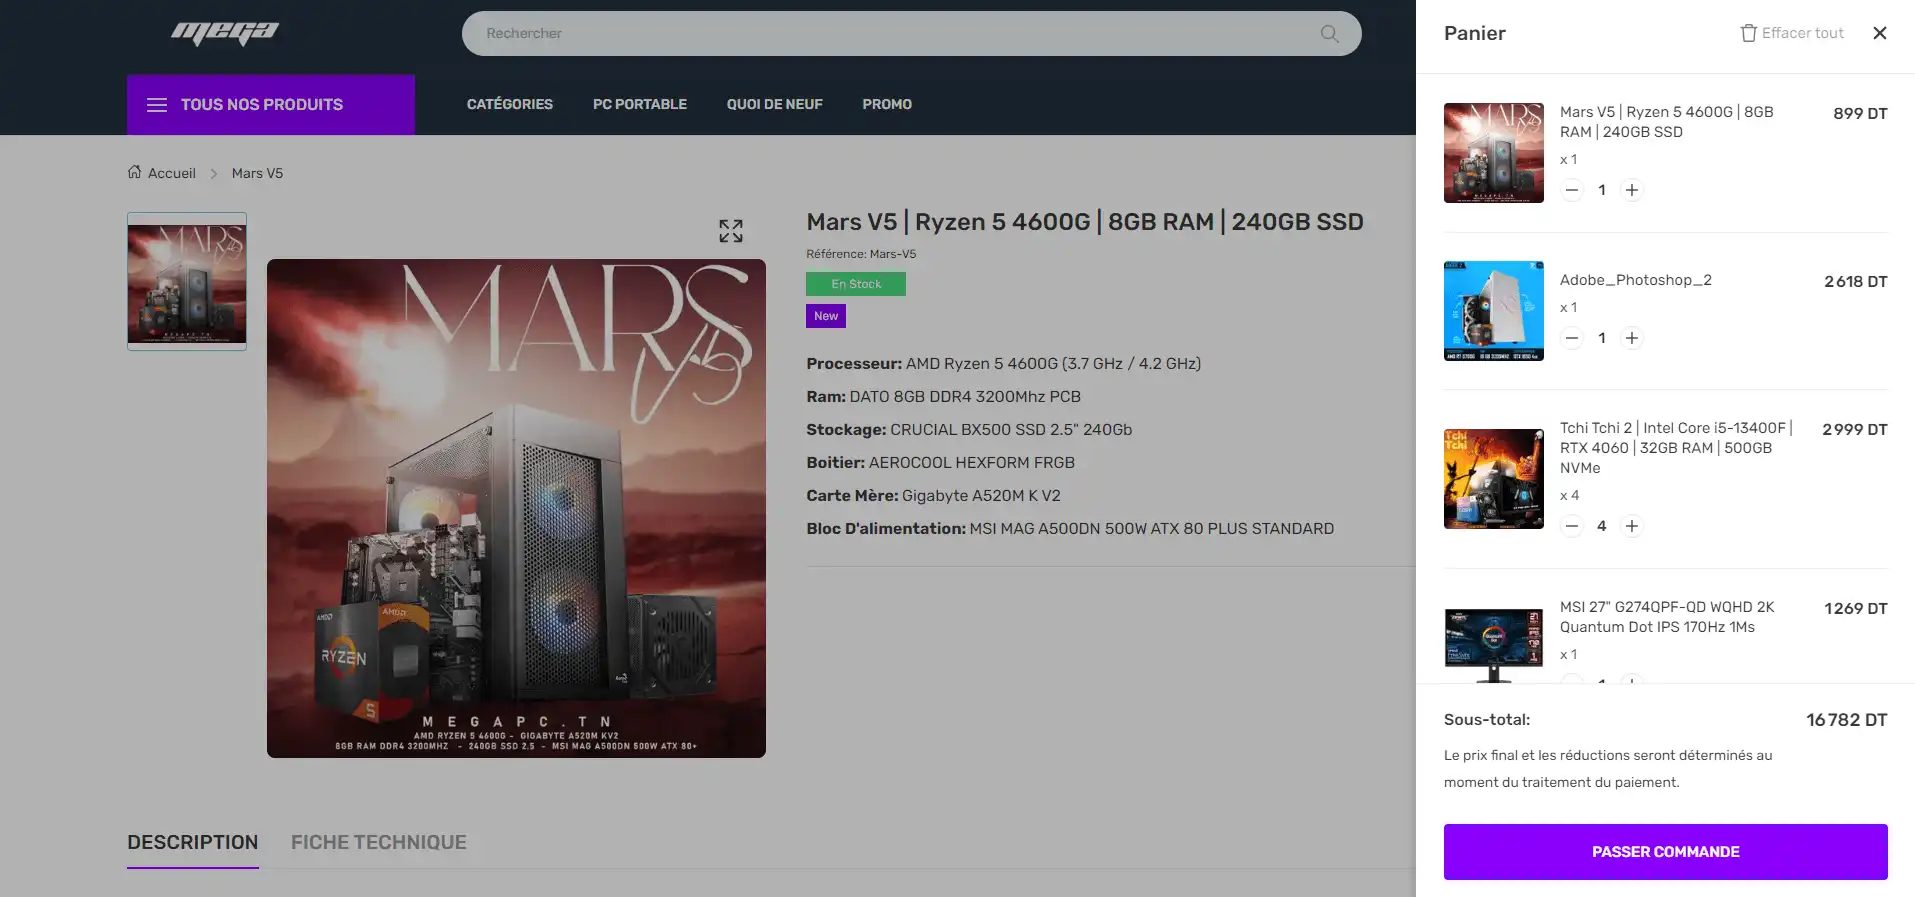Click the home icon in breadcrumb
Viewport: 1915px width, 897px height.
(x=134, y=172)
